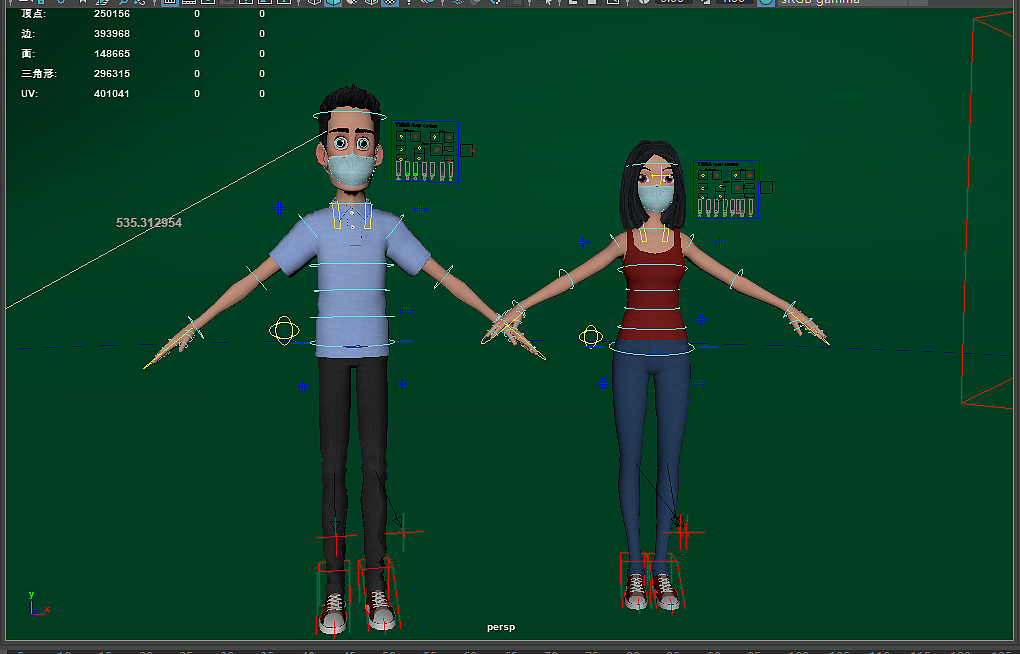
Task: Click the UV count 401041
Action: pos(112,94)
